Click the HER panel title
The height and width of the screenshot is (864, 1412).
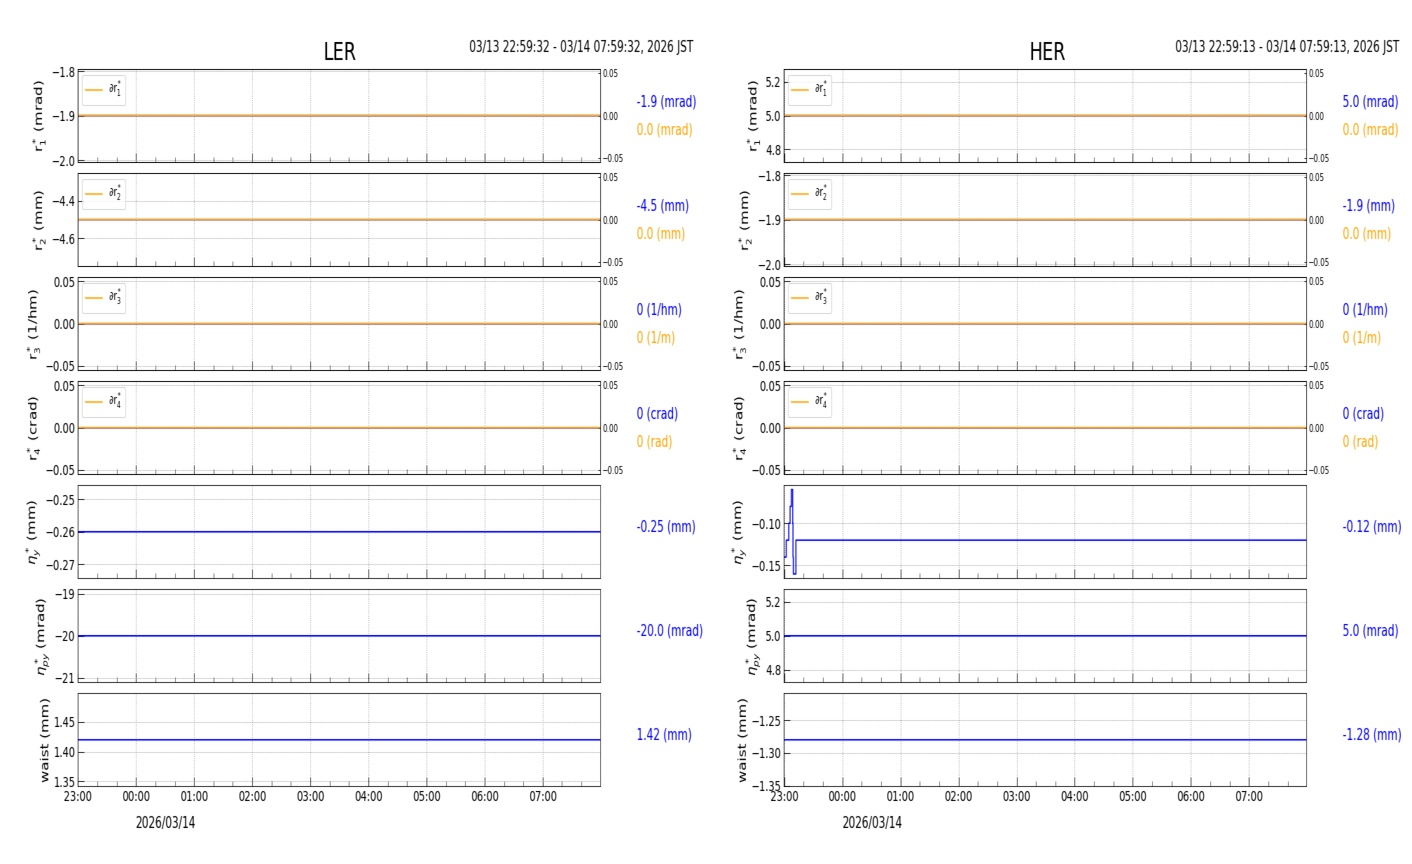click(x=1046, y=52)
